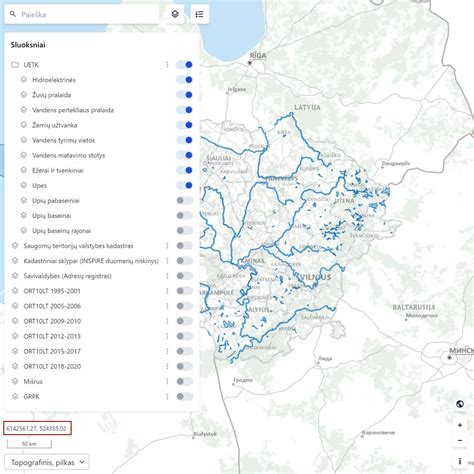The image size is (474, 474).
Task: Click the 50 km scale bar
Action: point(29,444)
